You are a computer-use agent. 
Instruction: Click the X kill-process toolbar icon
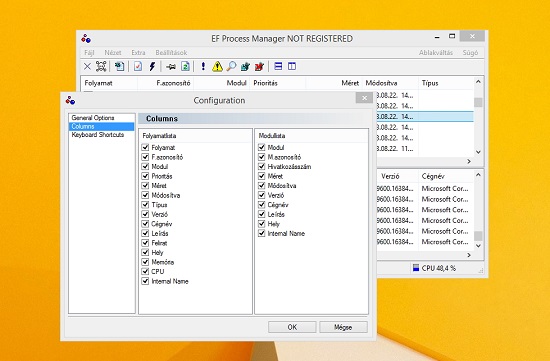(x=87, y=66)
